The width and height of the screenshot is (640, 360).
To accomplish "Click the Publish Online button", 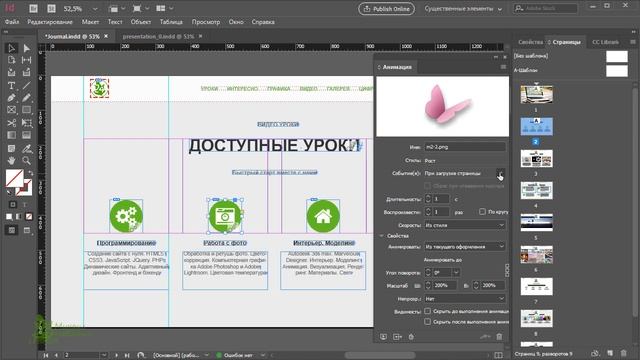I will (x=387, y=9).
